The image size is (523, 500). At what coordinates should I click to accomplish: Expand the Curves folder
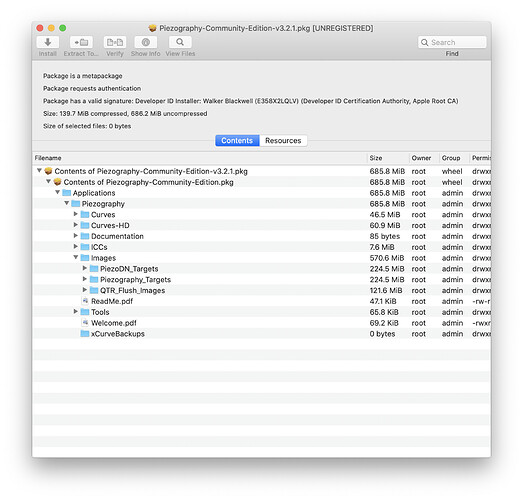(76, 214)
